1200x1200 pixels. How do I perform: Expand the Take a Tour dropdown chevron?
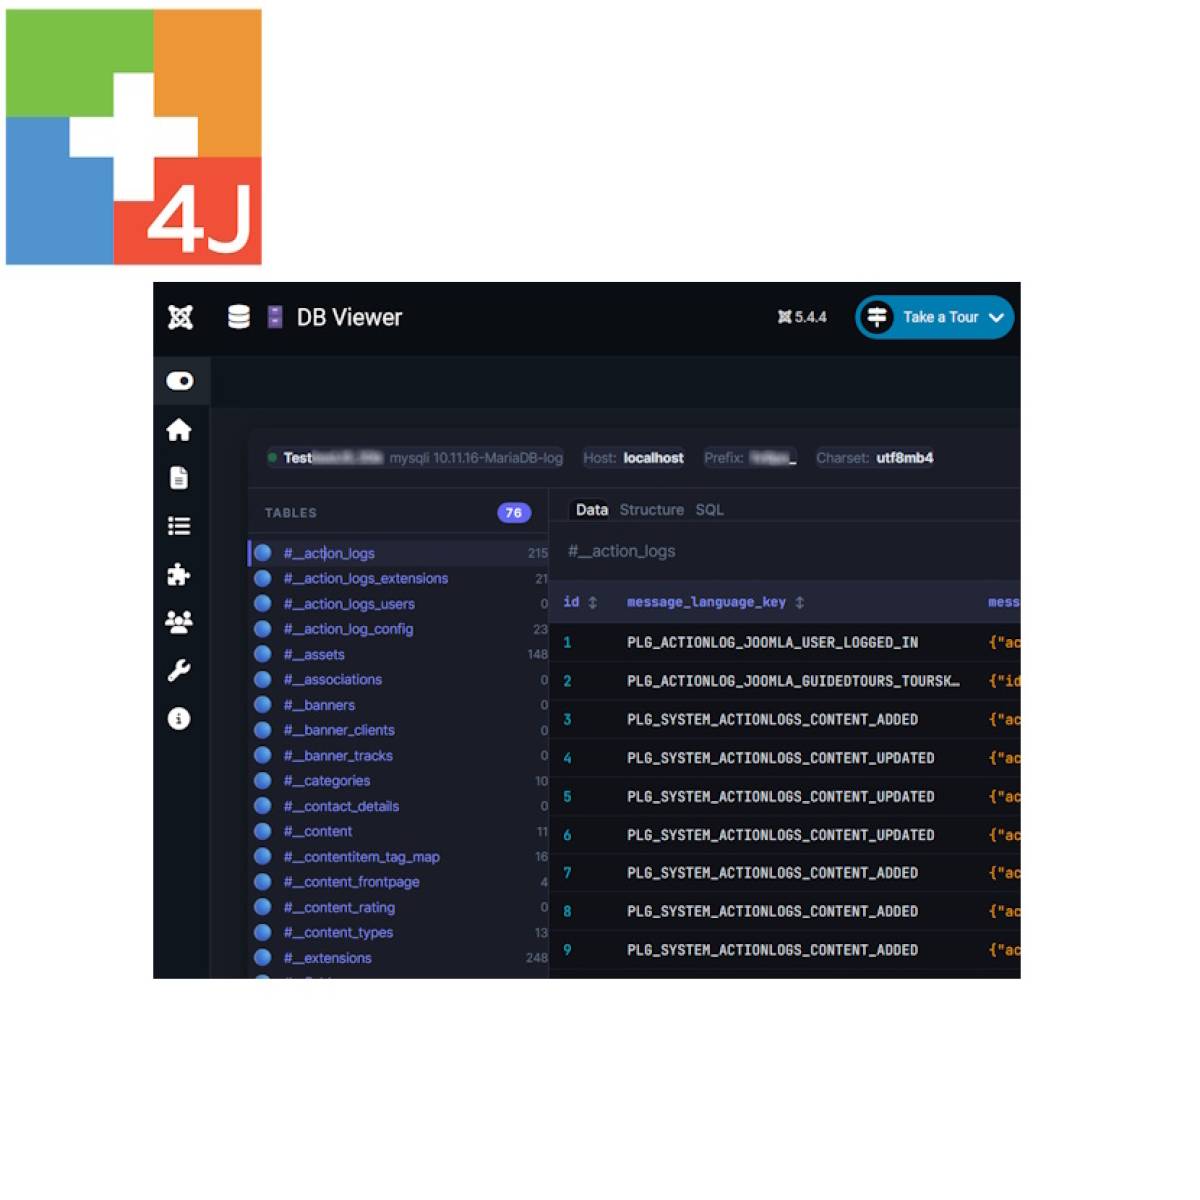pyautogui.click(x=996, y=317)
